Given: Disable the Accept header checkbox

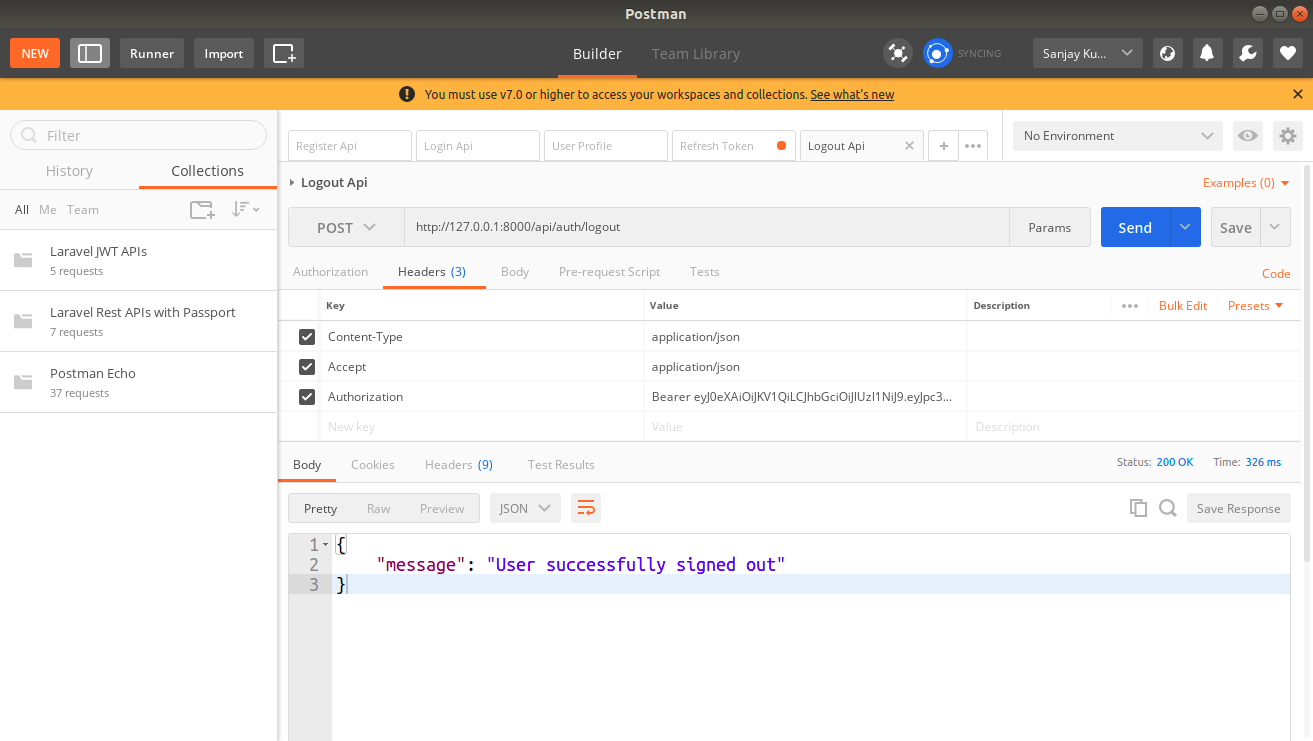Looking at the screenshot, I should [307, 367].
